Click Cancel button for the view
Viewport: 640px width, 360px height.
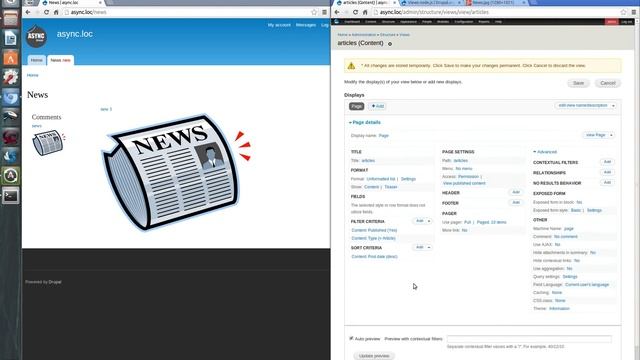(x=608, y=83)
